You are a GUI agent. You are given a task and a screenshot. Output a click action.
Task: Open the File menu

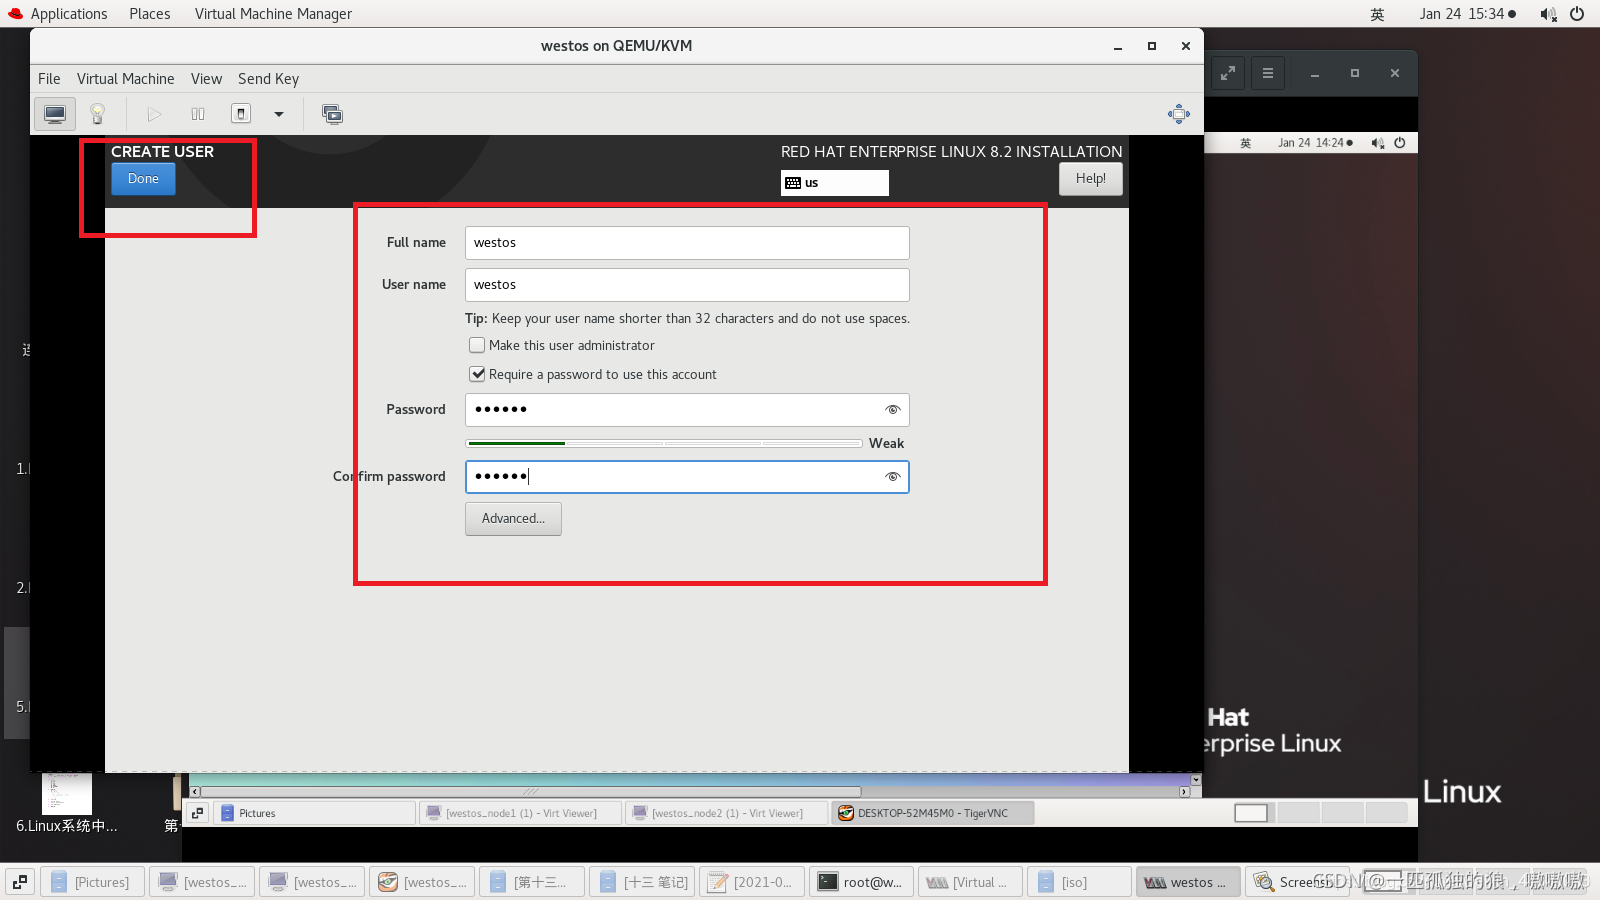click(x=49, y=79)
